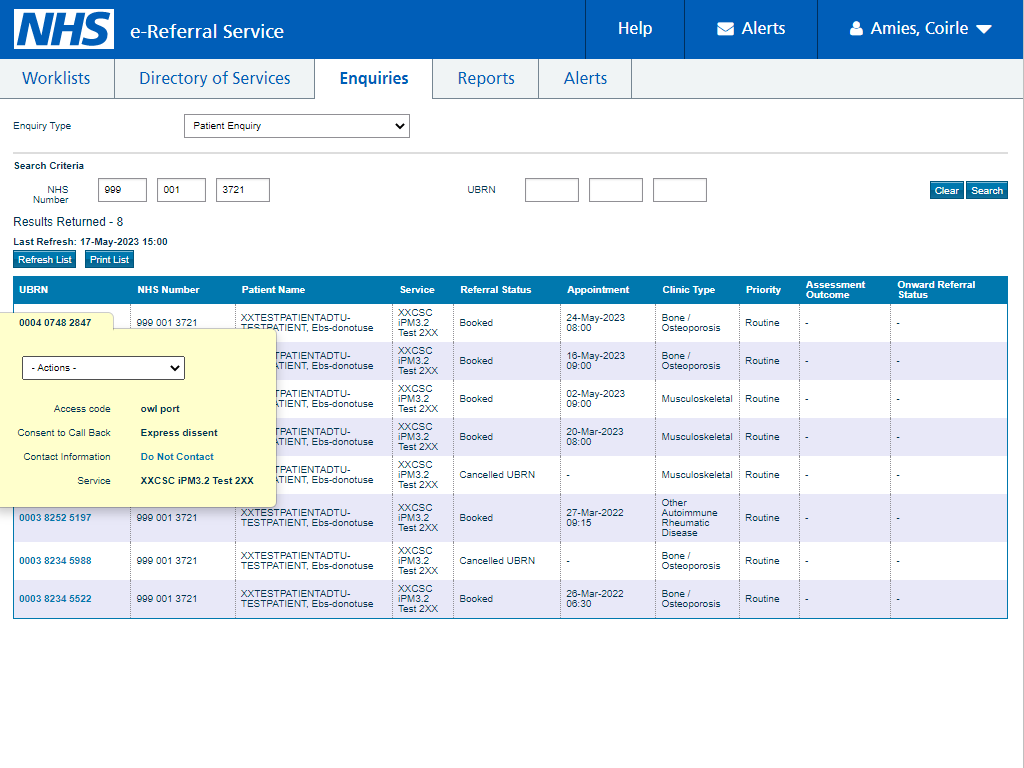This screenshot has height=768, width=1024.
Task: Click the envelope icon beside Alerts in header
Action: [725, 29]
